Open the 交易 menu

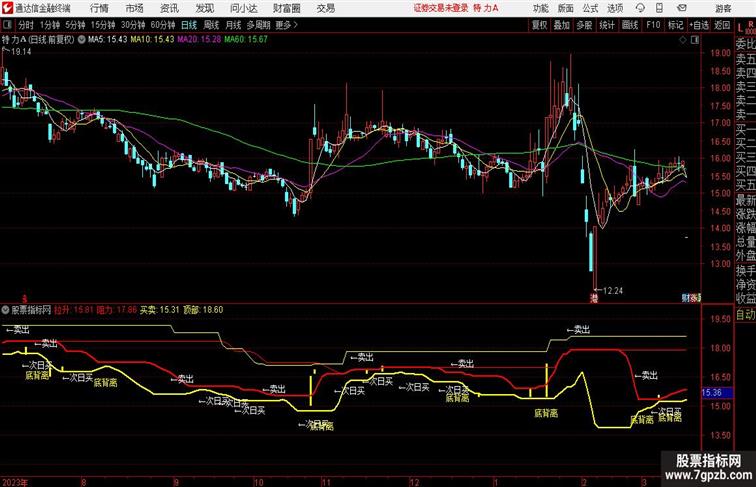tap(325, 8)
